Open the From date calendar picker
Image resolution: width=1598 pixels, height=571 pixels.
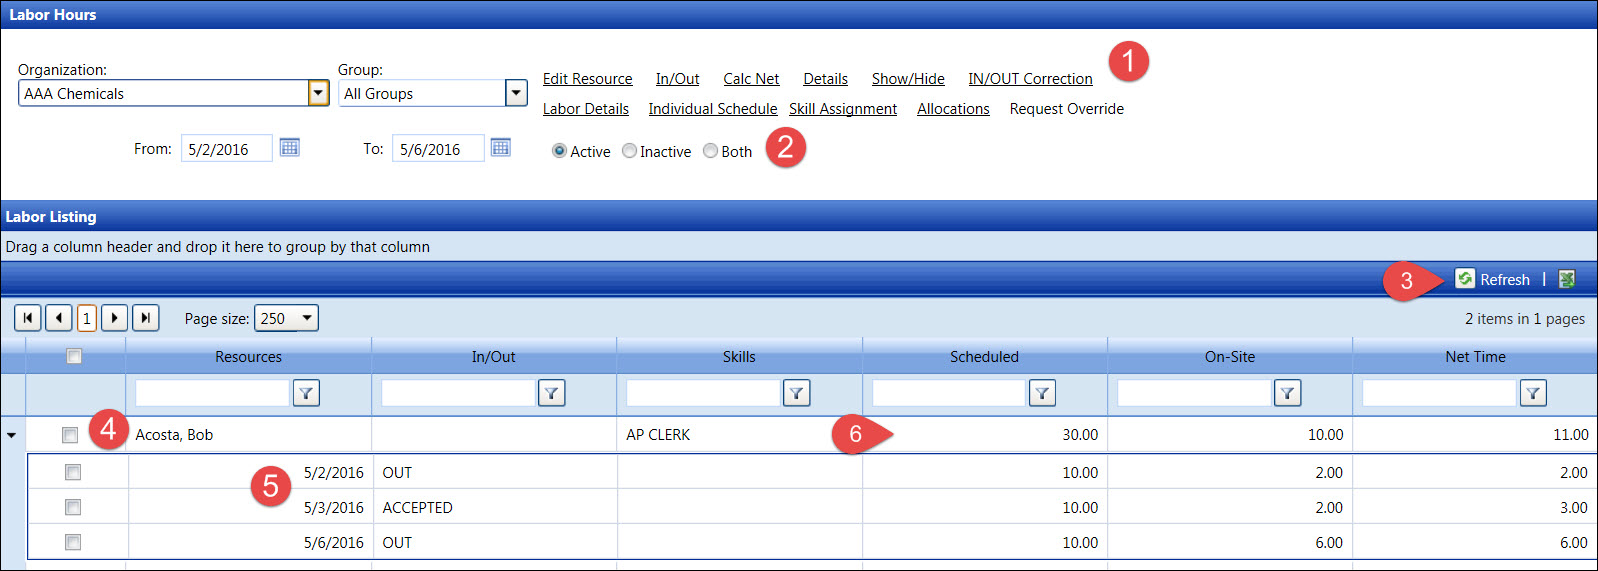(x=289, y=148)
